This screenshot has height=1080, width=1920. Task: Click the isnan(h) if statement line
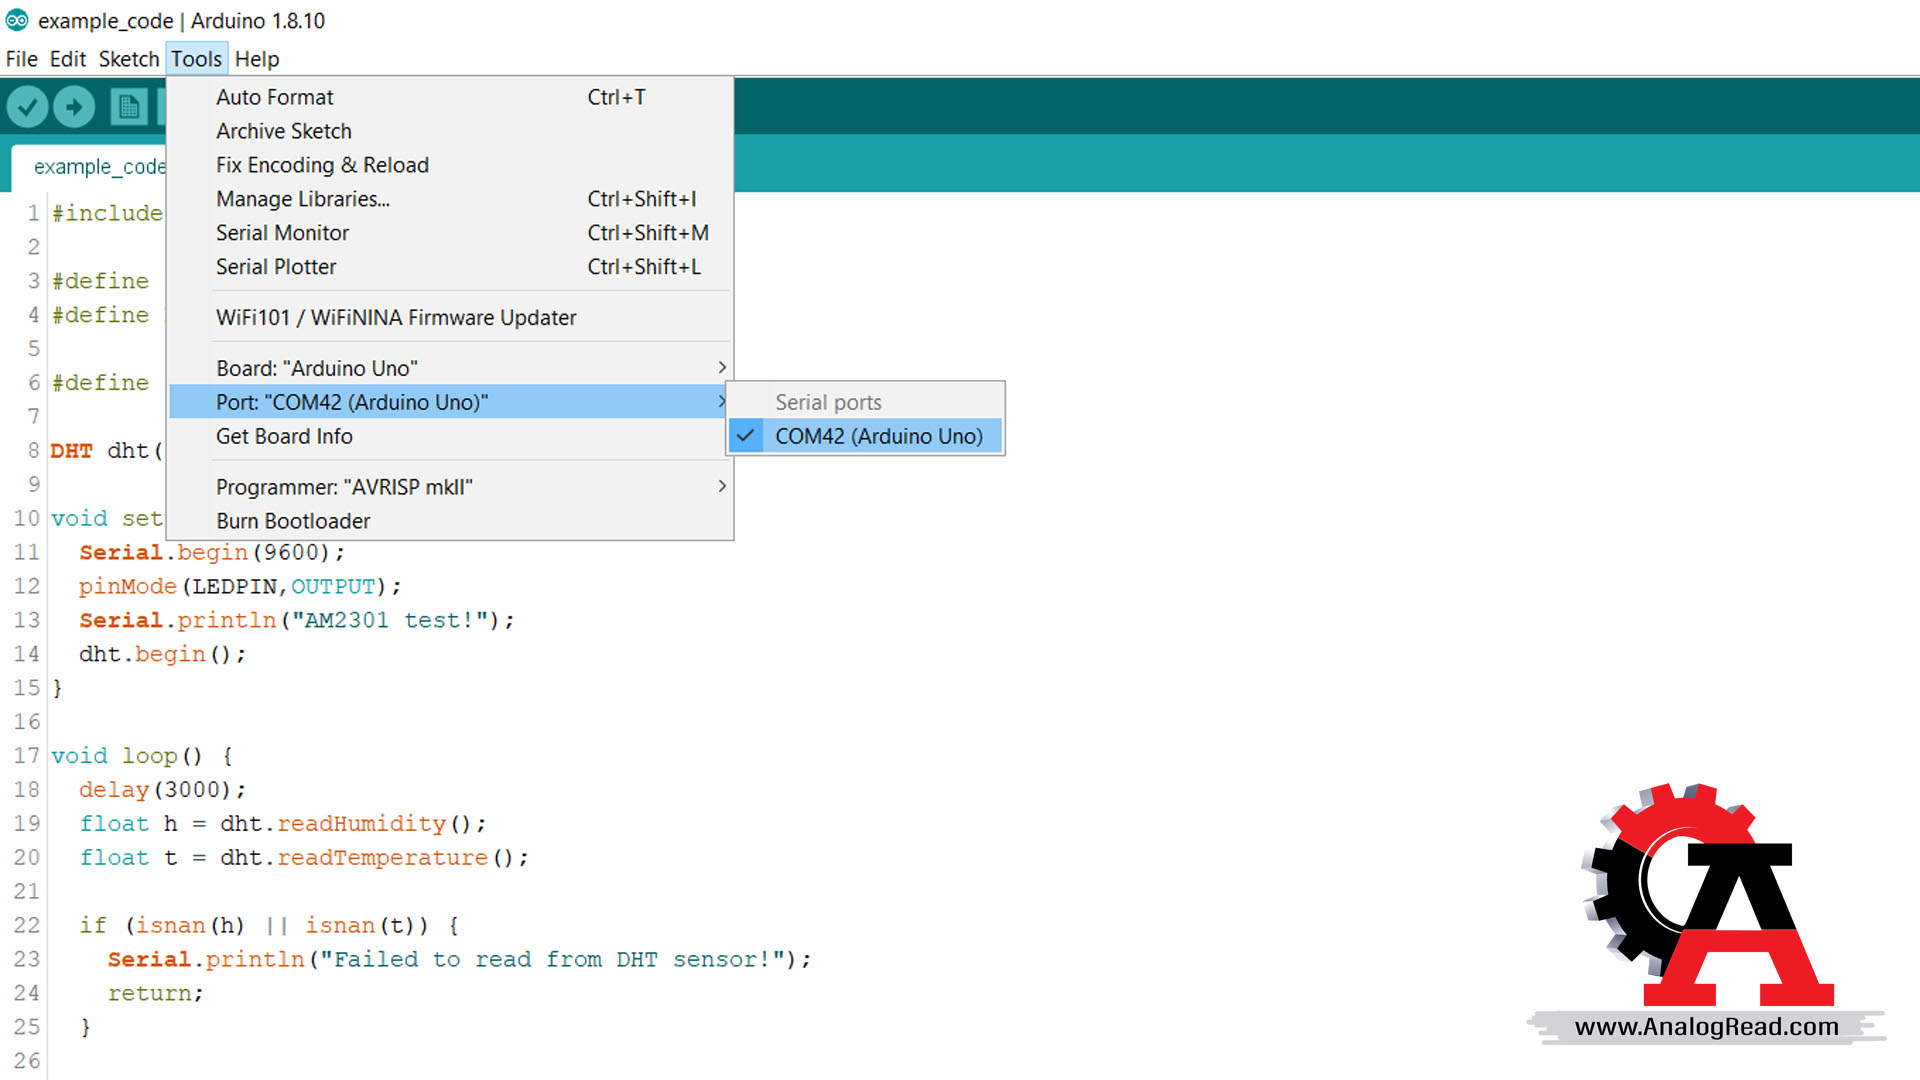[x=269, y=926]
